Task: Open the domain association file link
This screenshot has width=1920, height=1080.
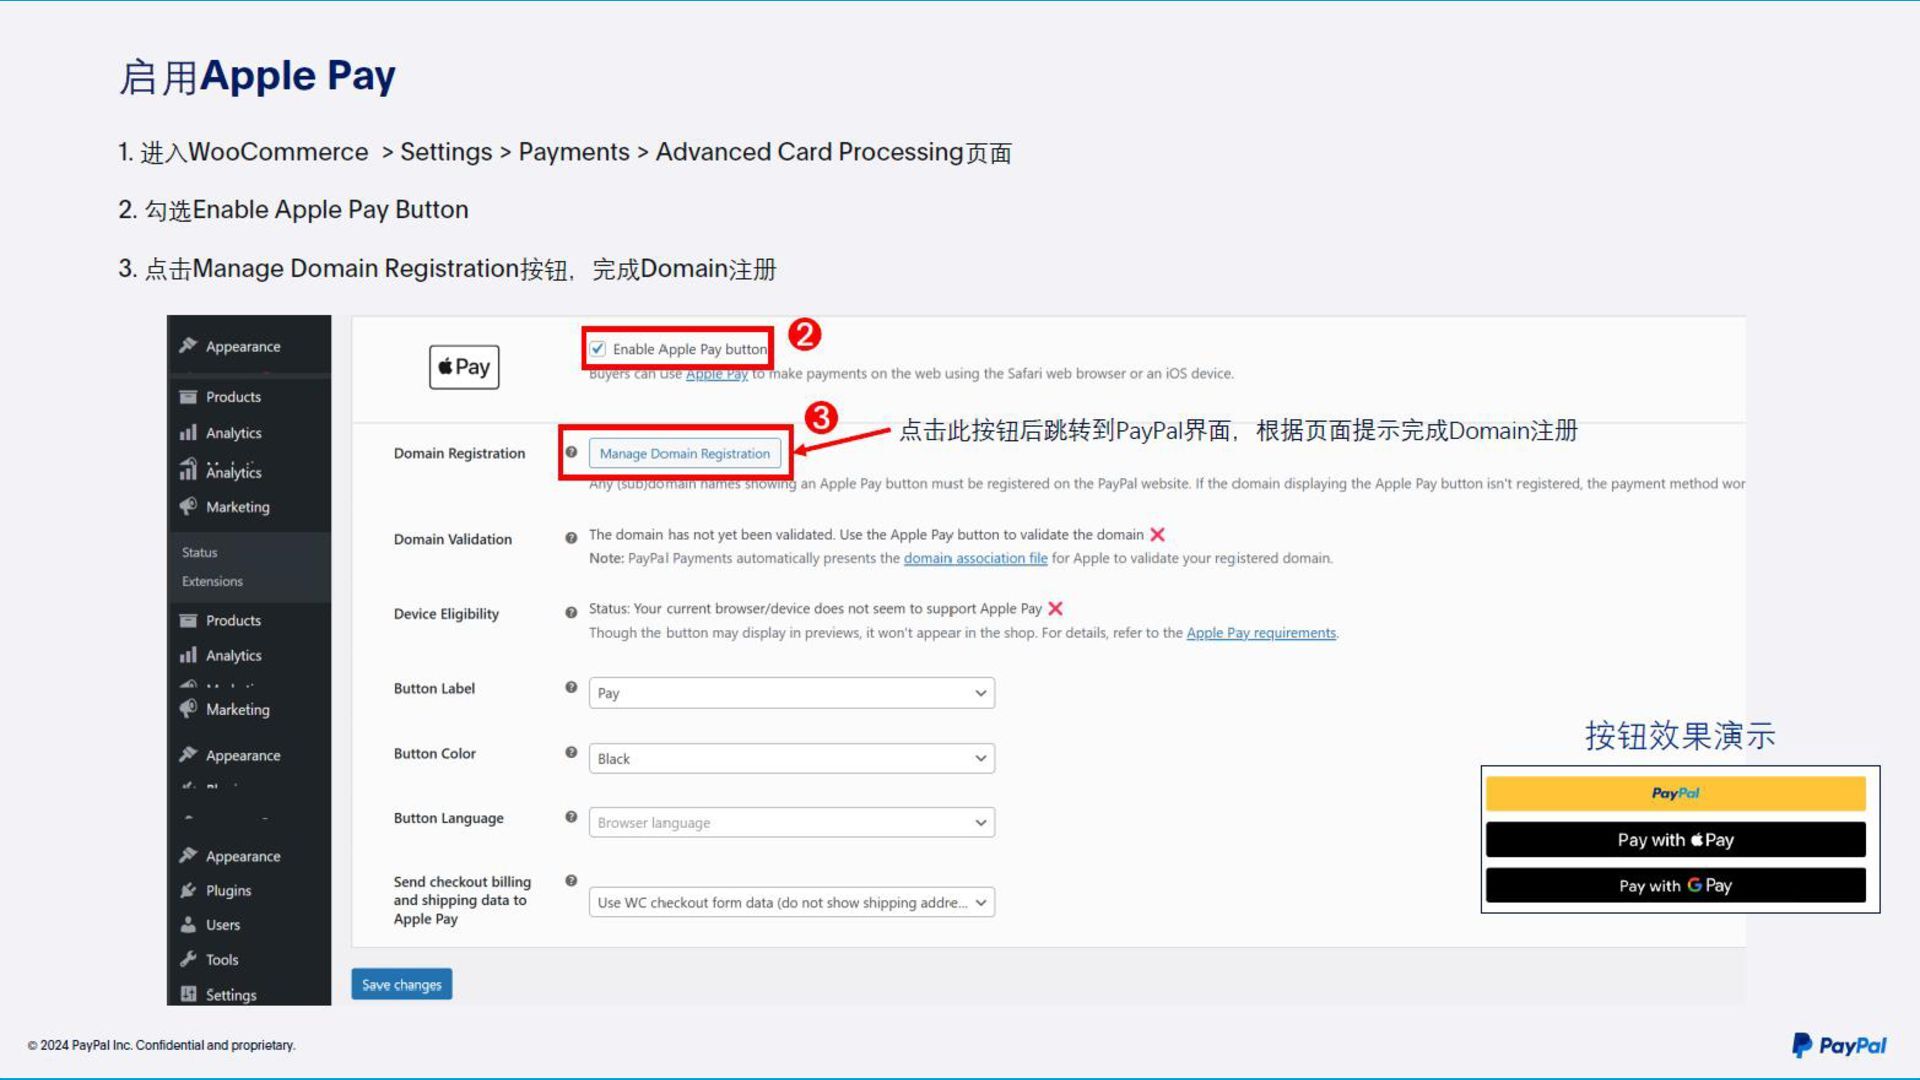Action: [975, 558]
